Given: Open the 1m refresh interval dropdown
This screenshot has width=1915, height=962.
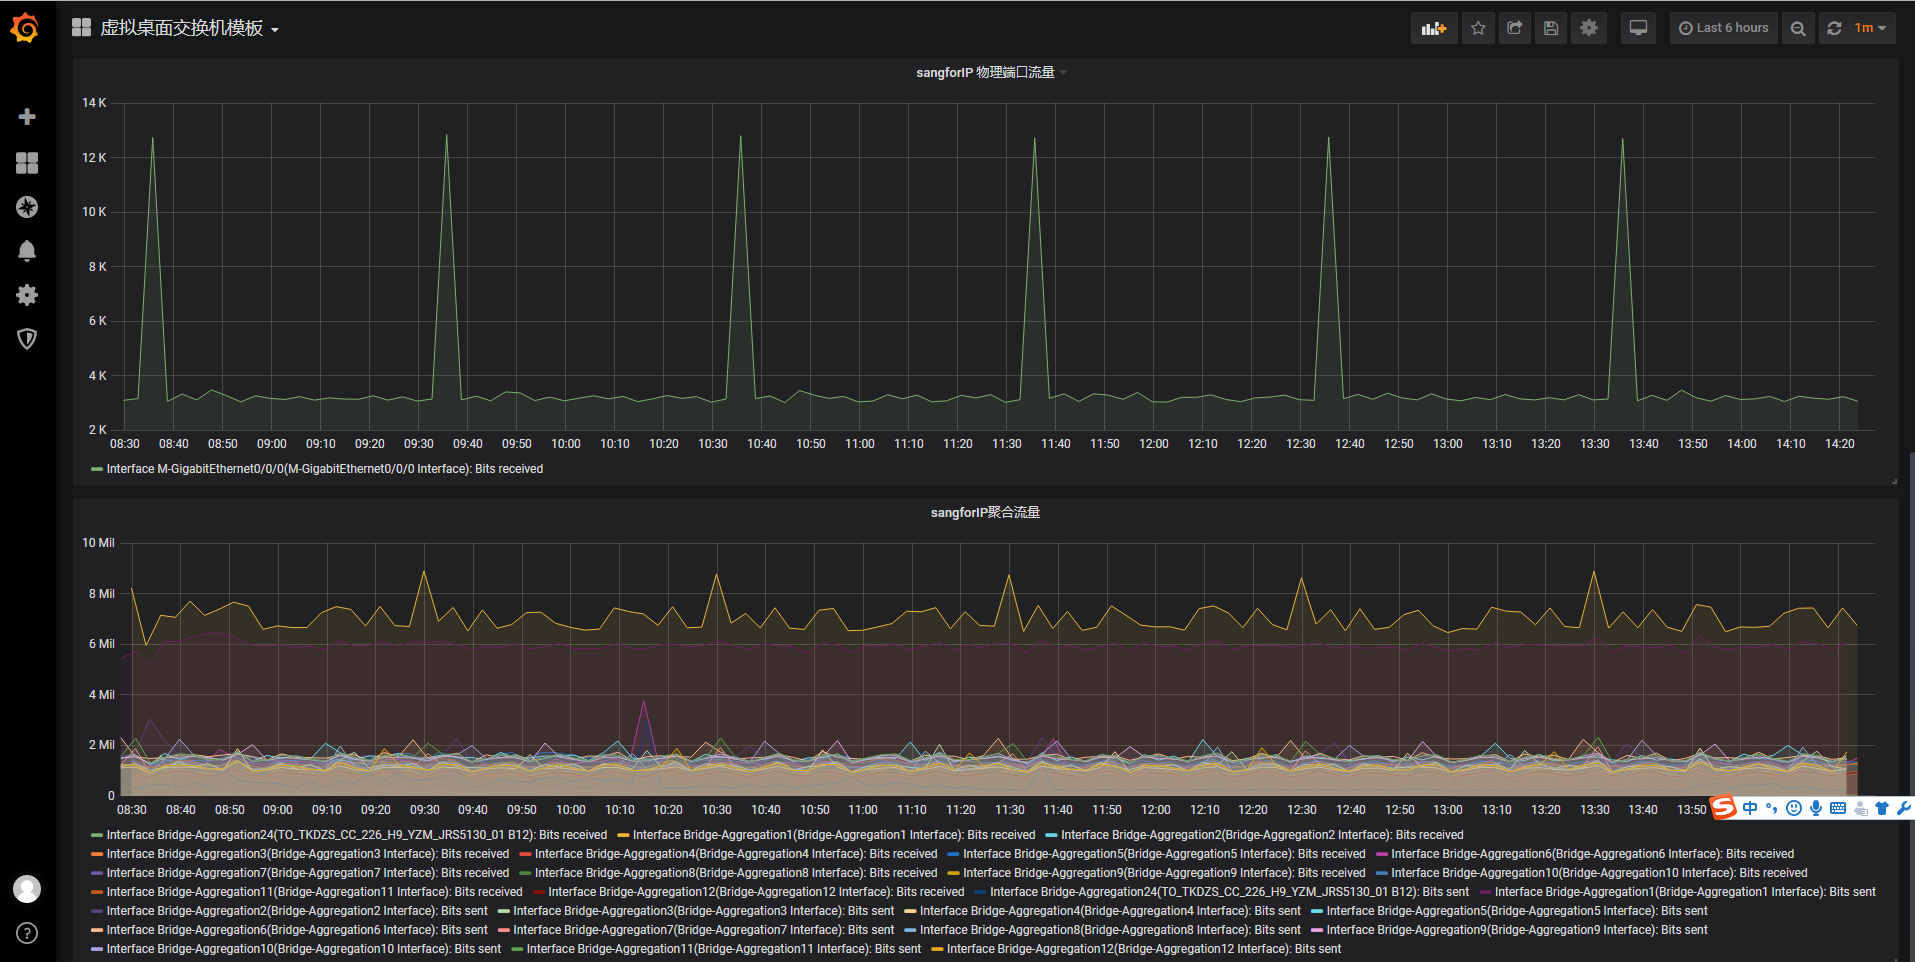Looking at the screenshot, I should point(1868,28).
